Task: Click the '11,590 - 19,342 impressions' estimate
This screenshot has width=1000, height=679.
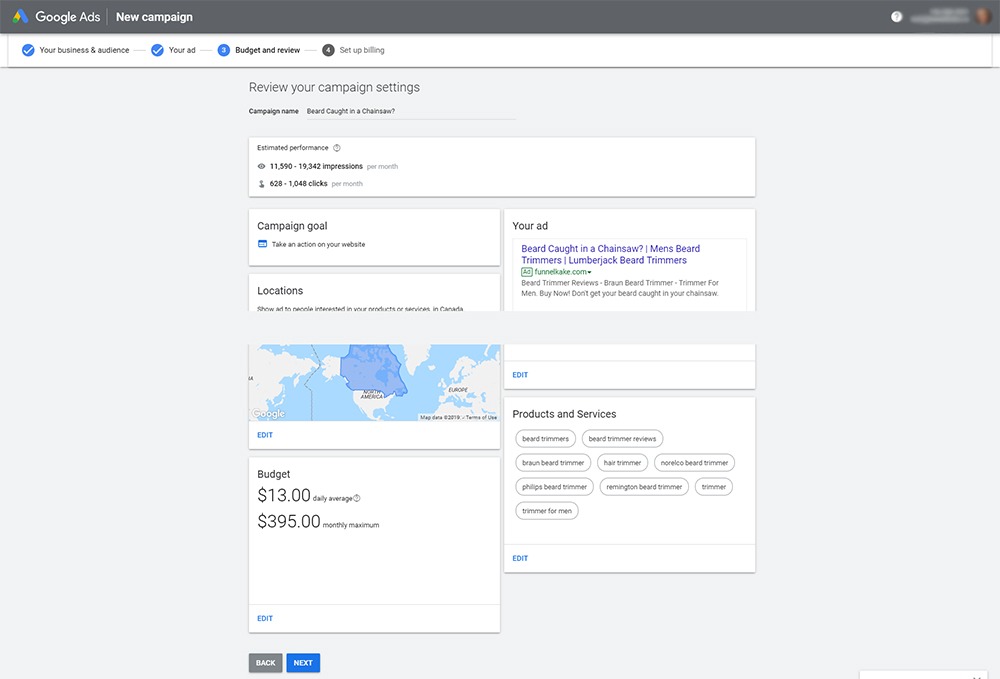Action: coord(316,166)
